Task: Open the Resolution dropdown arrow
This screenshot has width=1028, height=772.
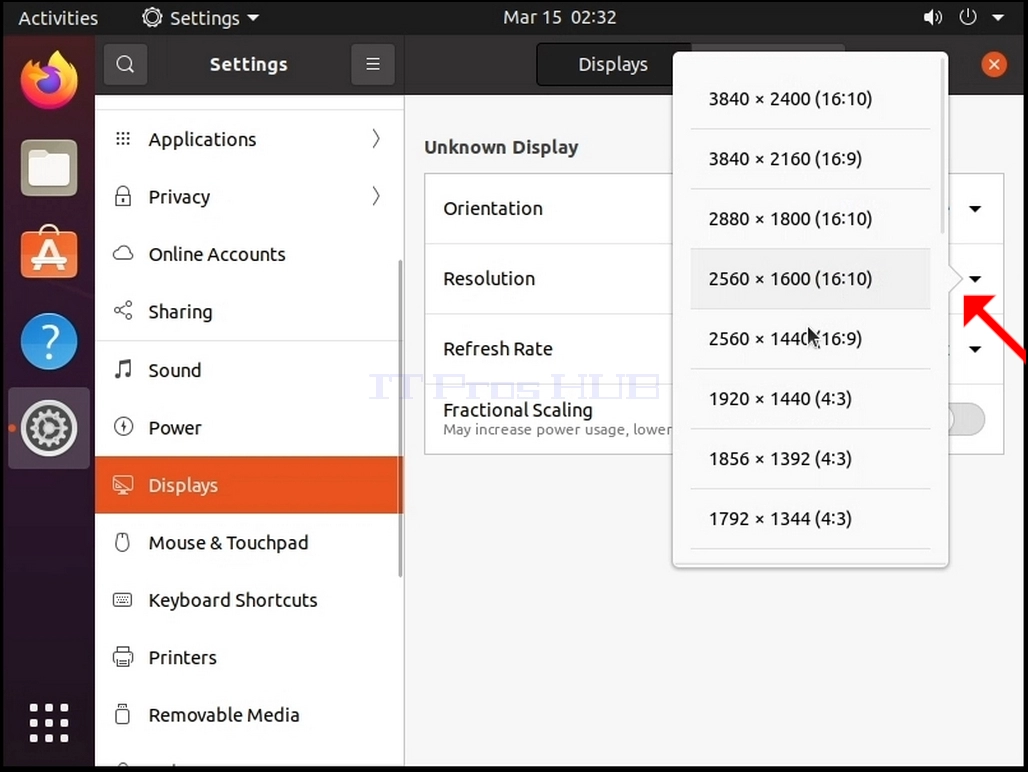Action: click(975, 279)
